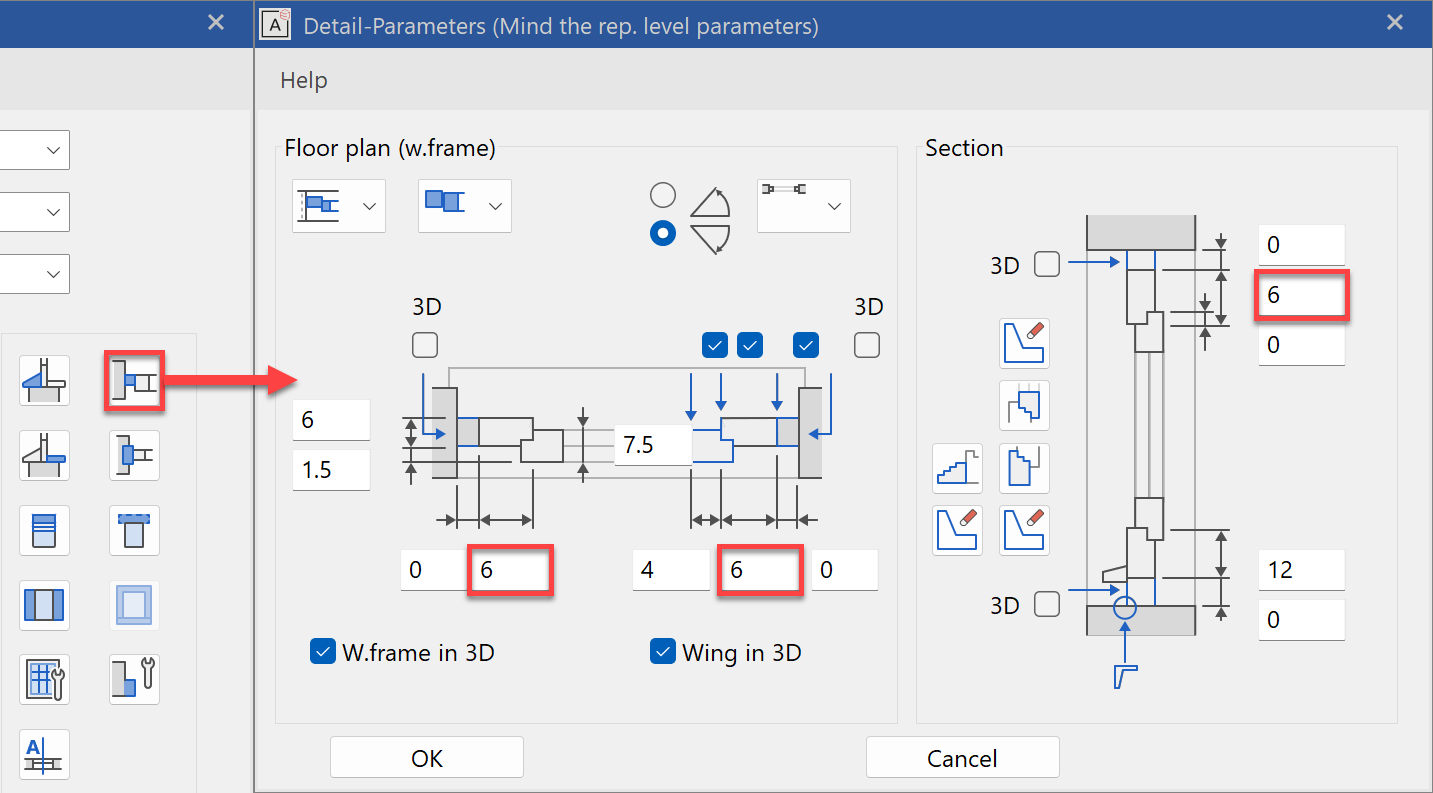This screenshot has width=1433, height=793.
Task: Click the blue sill profile symbol below Section diagram
Action: coord(1125,676)
